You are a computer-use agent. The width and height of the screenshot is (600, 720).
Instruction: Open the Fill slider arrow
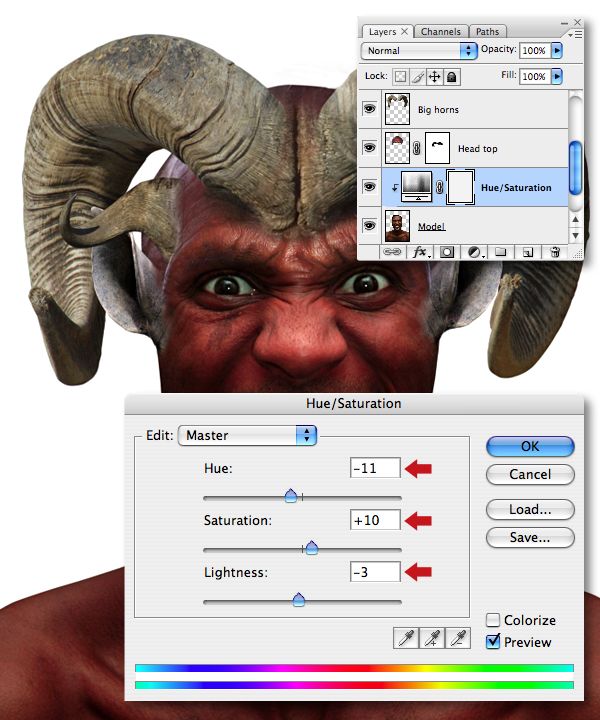(x=557, y=76)
